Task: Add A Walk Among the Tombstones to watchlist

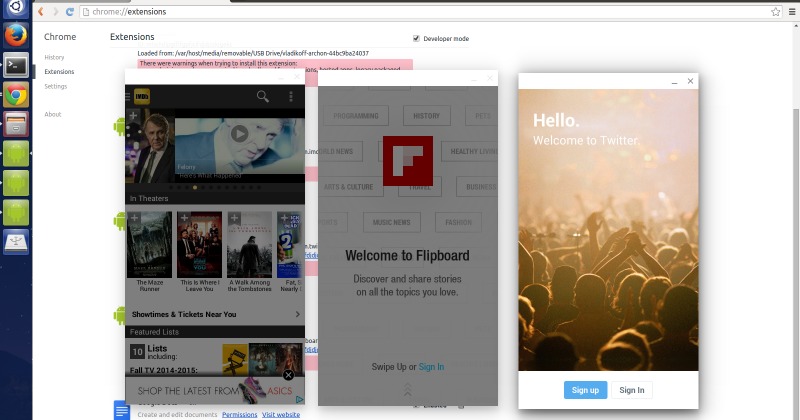Action: (234, 218)
